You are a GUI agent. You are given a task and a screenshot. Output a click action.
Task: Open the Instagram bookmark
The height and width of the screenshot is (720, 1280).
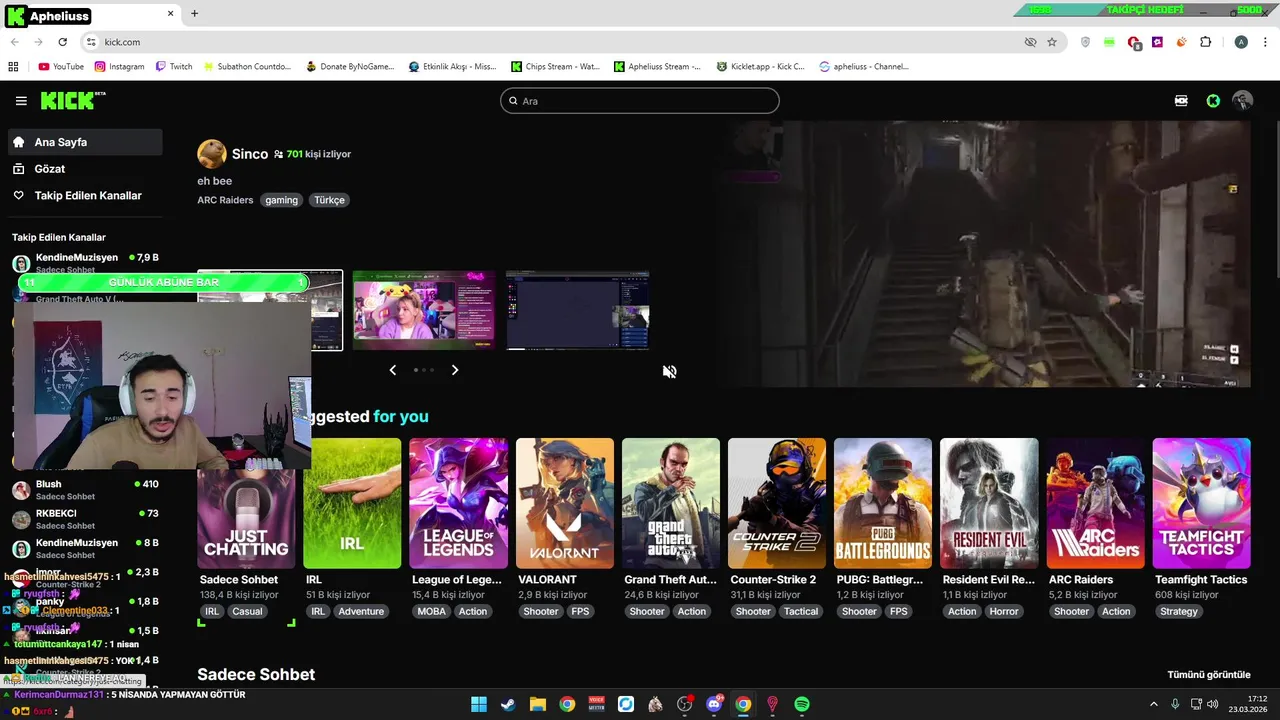(119, 67)
